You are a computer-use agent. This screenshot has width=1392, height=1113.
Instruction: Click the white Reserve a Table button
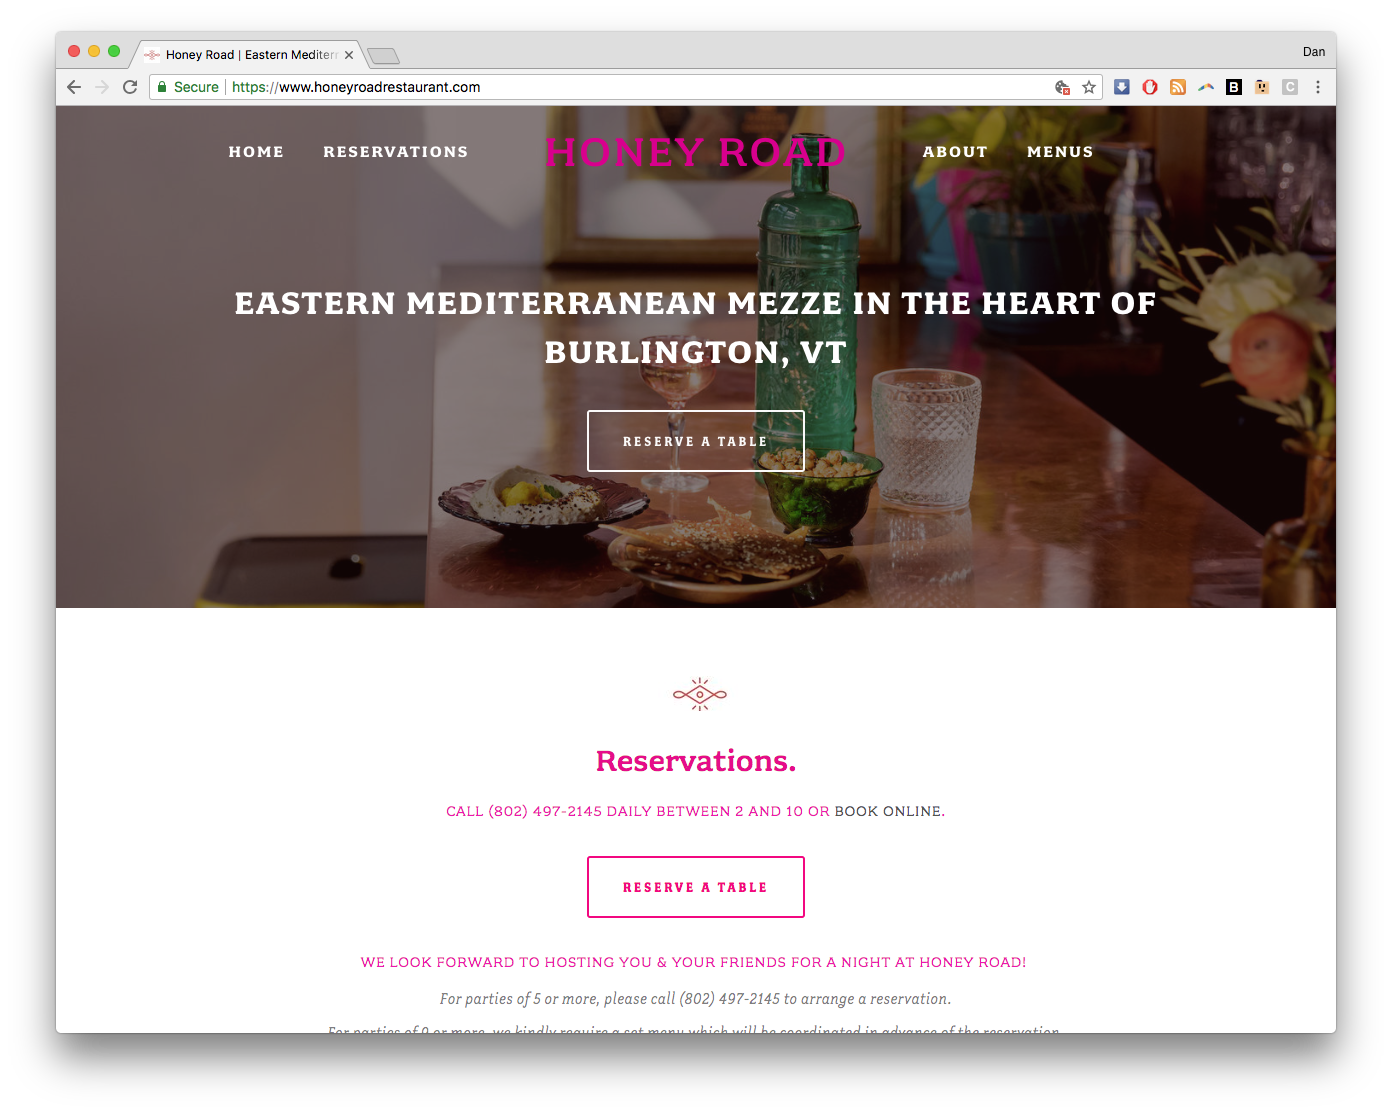(696, 441)
